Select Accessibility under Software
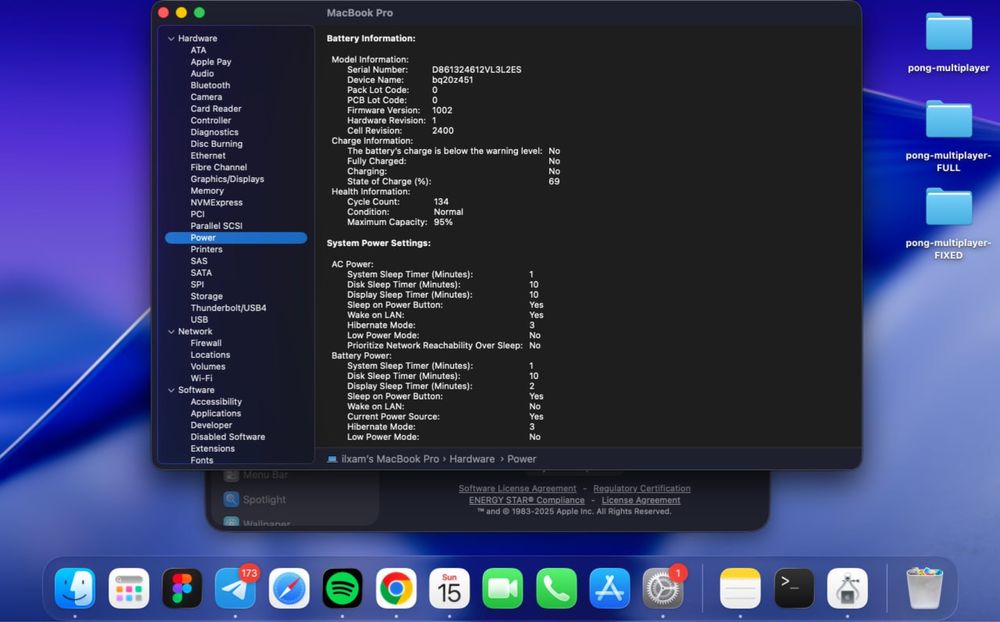1000x622 pixels. pos(216,402)
